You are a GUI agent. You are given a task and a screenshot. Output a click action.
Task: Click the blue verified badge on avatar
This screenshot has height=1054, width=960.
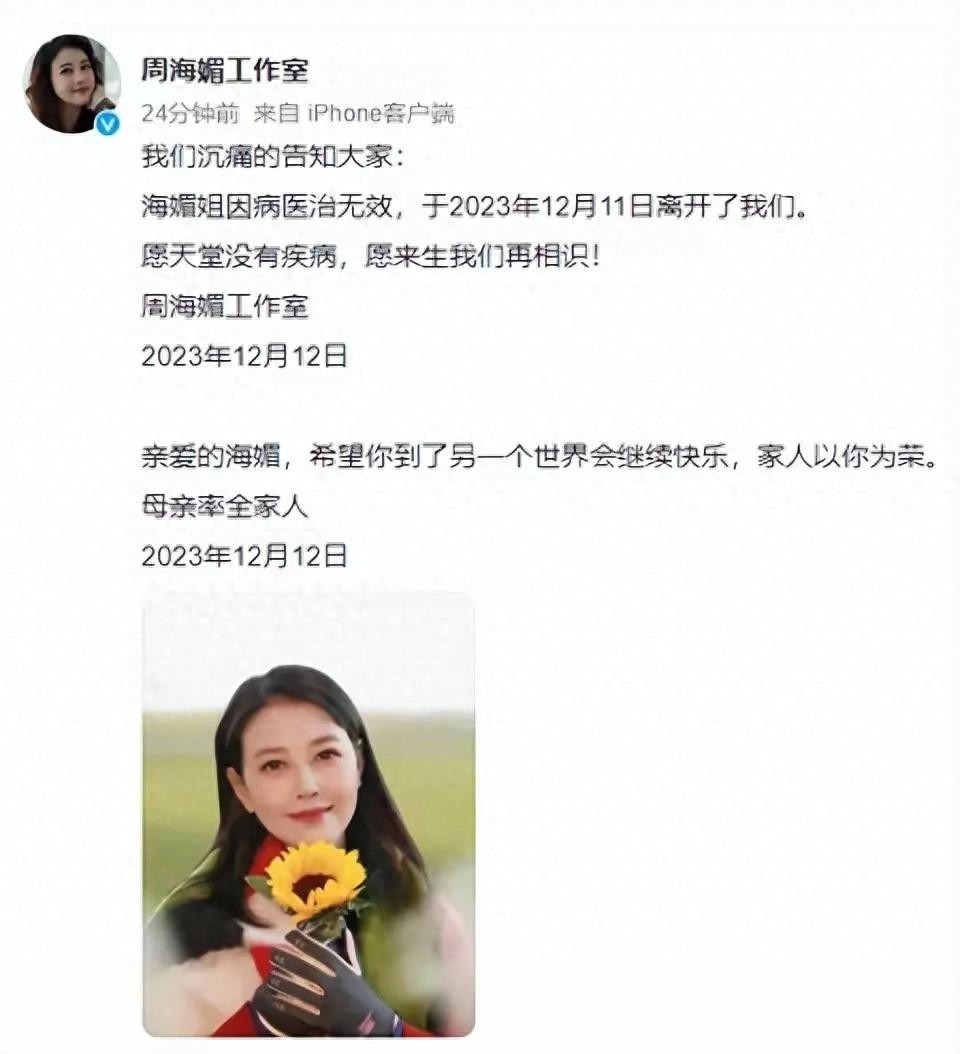(x=108, y=124)
